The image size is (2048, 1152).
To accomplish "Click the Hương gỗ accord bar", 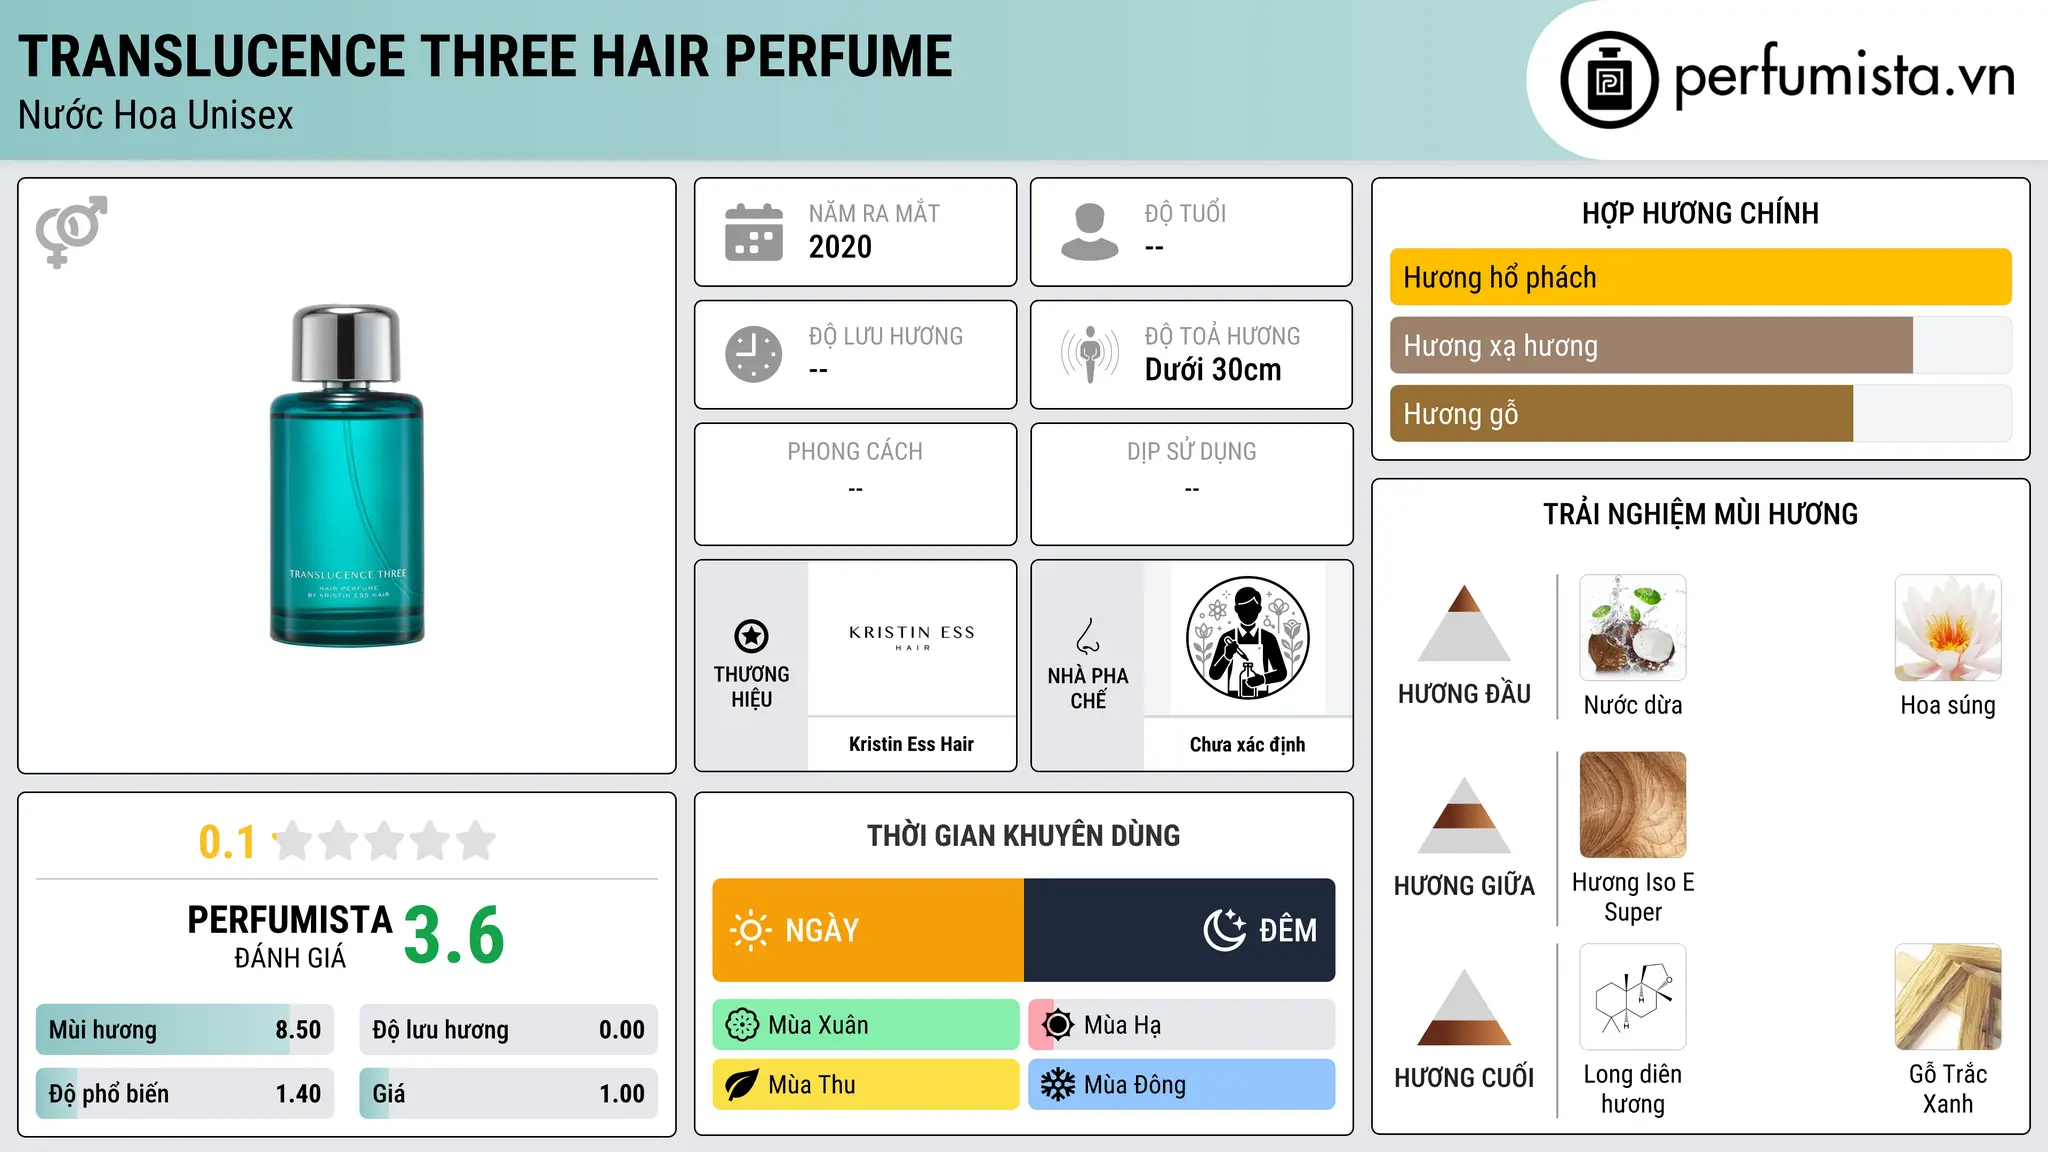I will point(1701,413).
